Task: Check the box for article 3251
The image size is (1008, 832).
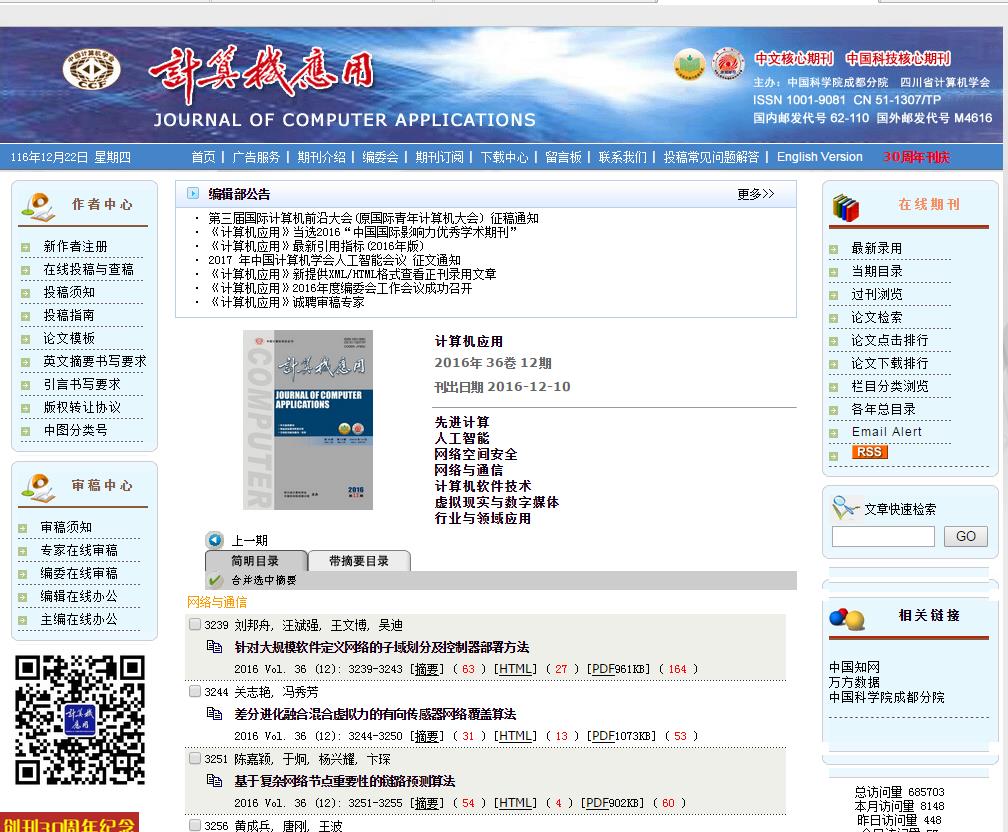Action: [x=195, y=757]
